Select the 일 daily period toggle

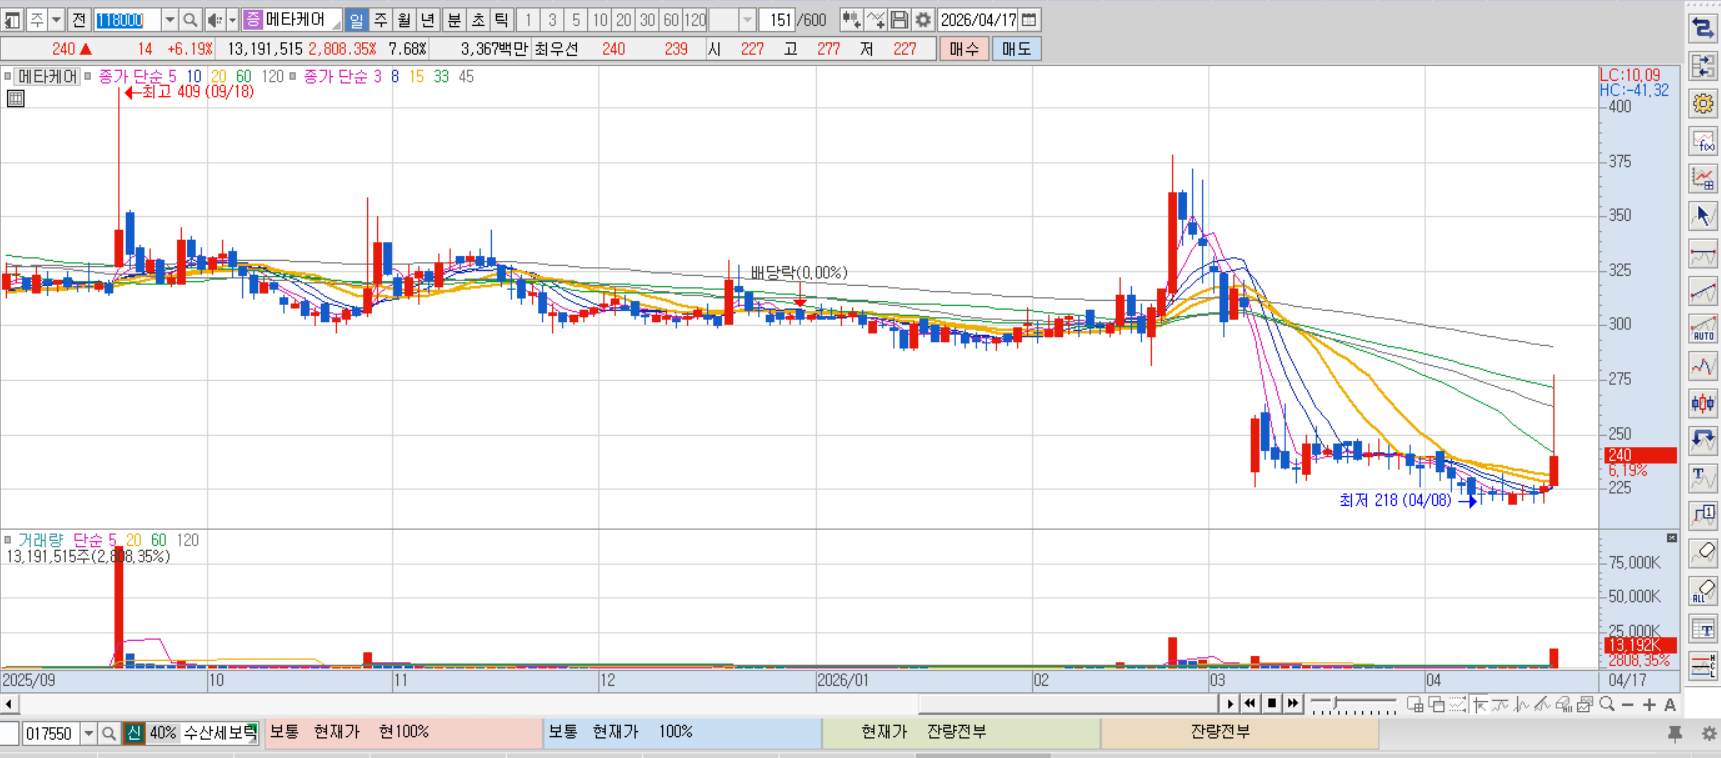[x=356, y=20]
